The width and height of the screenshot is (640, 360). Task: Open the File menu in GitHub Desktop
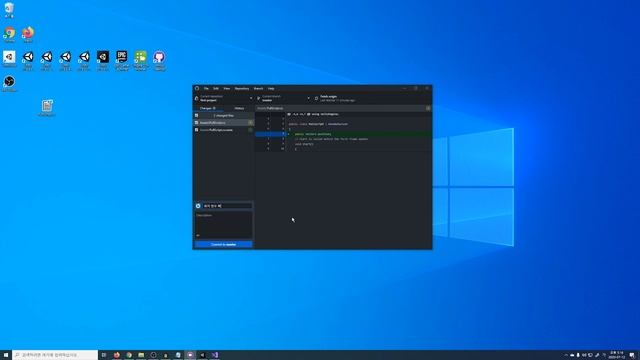206,89
